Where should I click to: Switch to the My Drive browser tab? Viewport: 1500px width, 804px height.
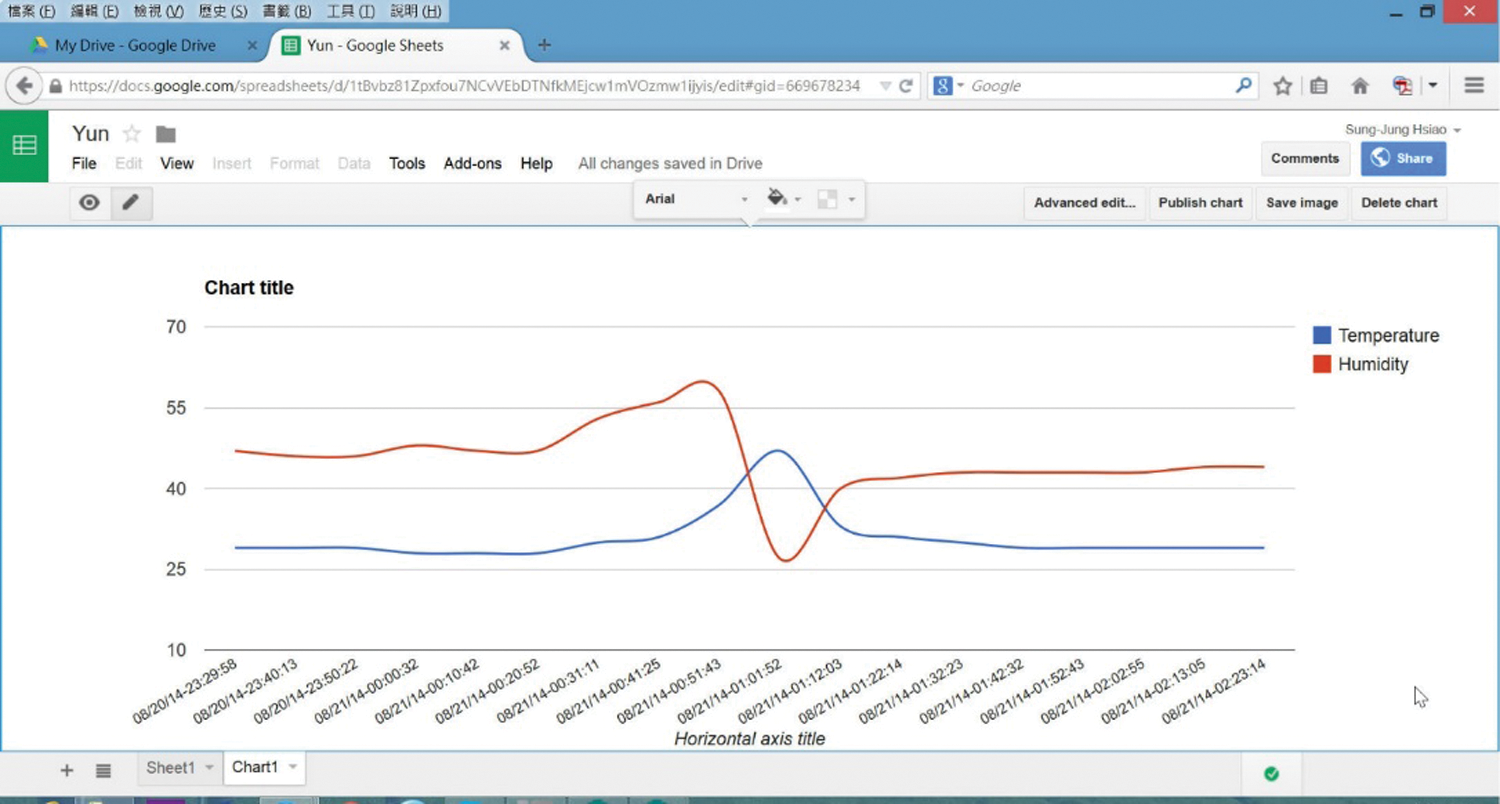(x=134, y=45)
